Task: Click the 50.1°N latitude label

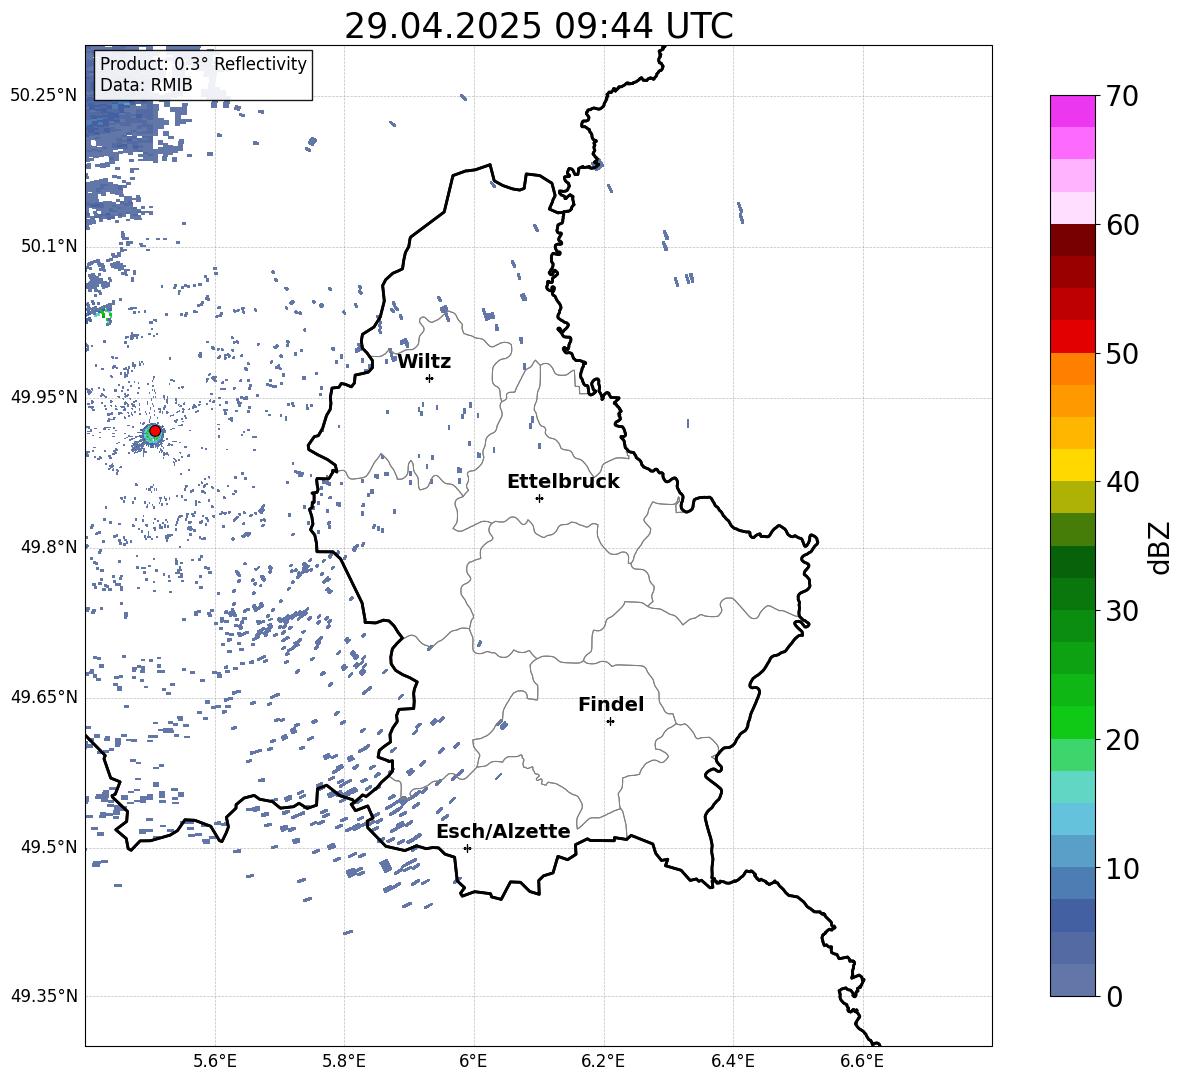Action: [x=49, y=246]
